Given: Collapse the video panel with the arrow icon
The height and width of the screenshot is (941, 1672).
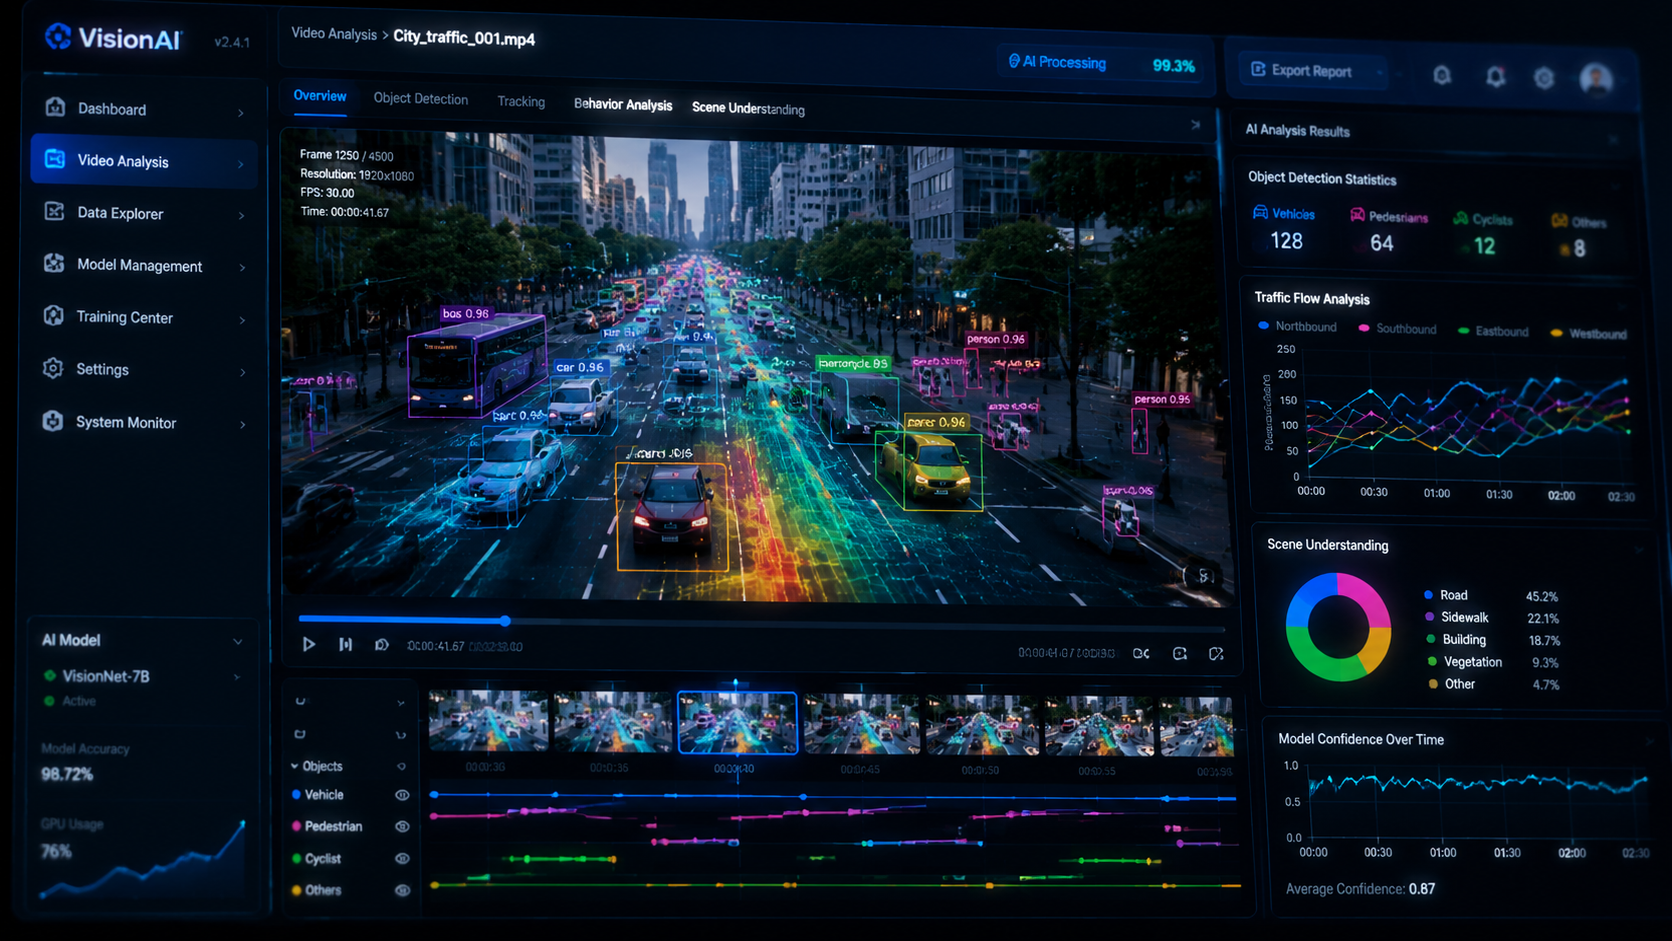Looking at the screenshot, I should coord(1195,125).
